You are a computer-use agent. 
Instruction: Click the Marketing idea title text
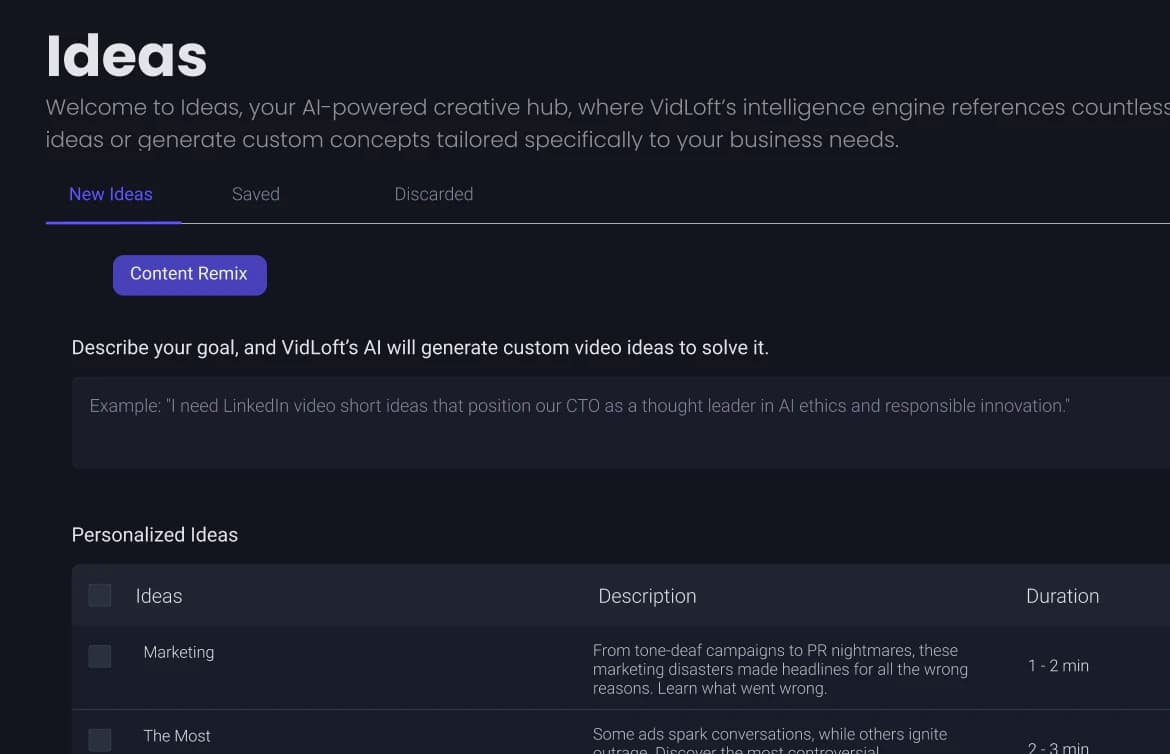point(178,652)
